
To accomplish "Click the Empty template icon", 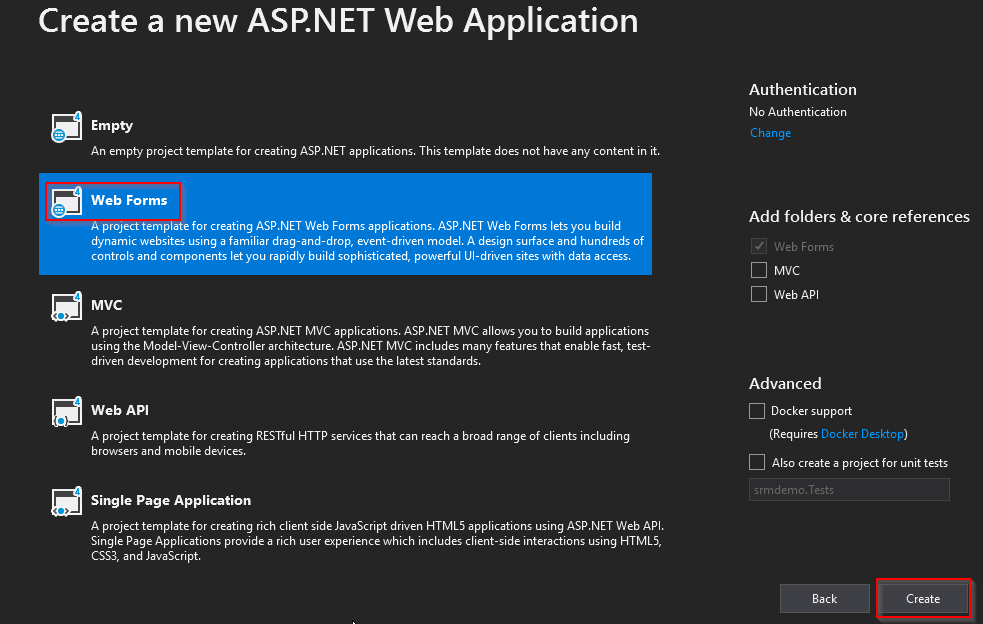I will point(66,128).
